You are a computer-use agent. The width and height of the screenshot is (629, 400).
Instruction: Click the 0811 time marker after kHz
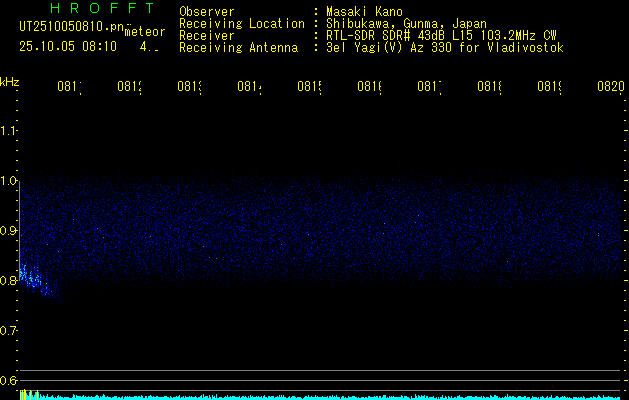(x=69, y=87)
